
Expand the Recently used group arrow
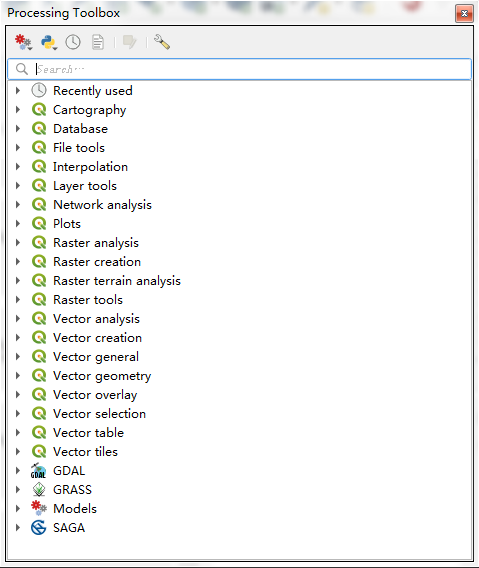click(18, 91)
